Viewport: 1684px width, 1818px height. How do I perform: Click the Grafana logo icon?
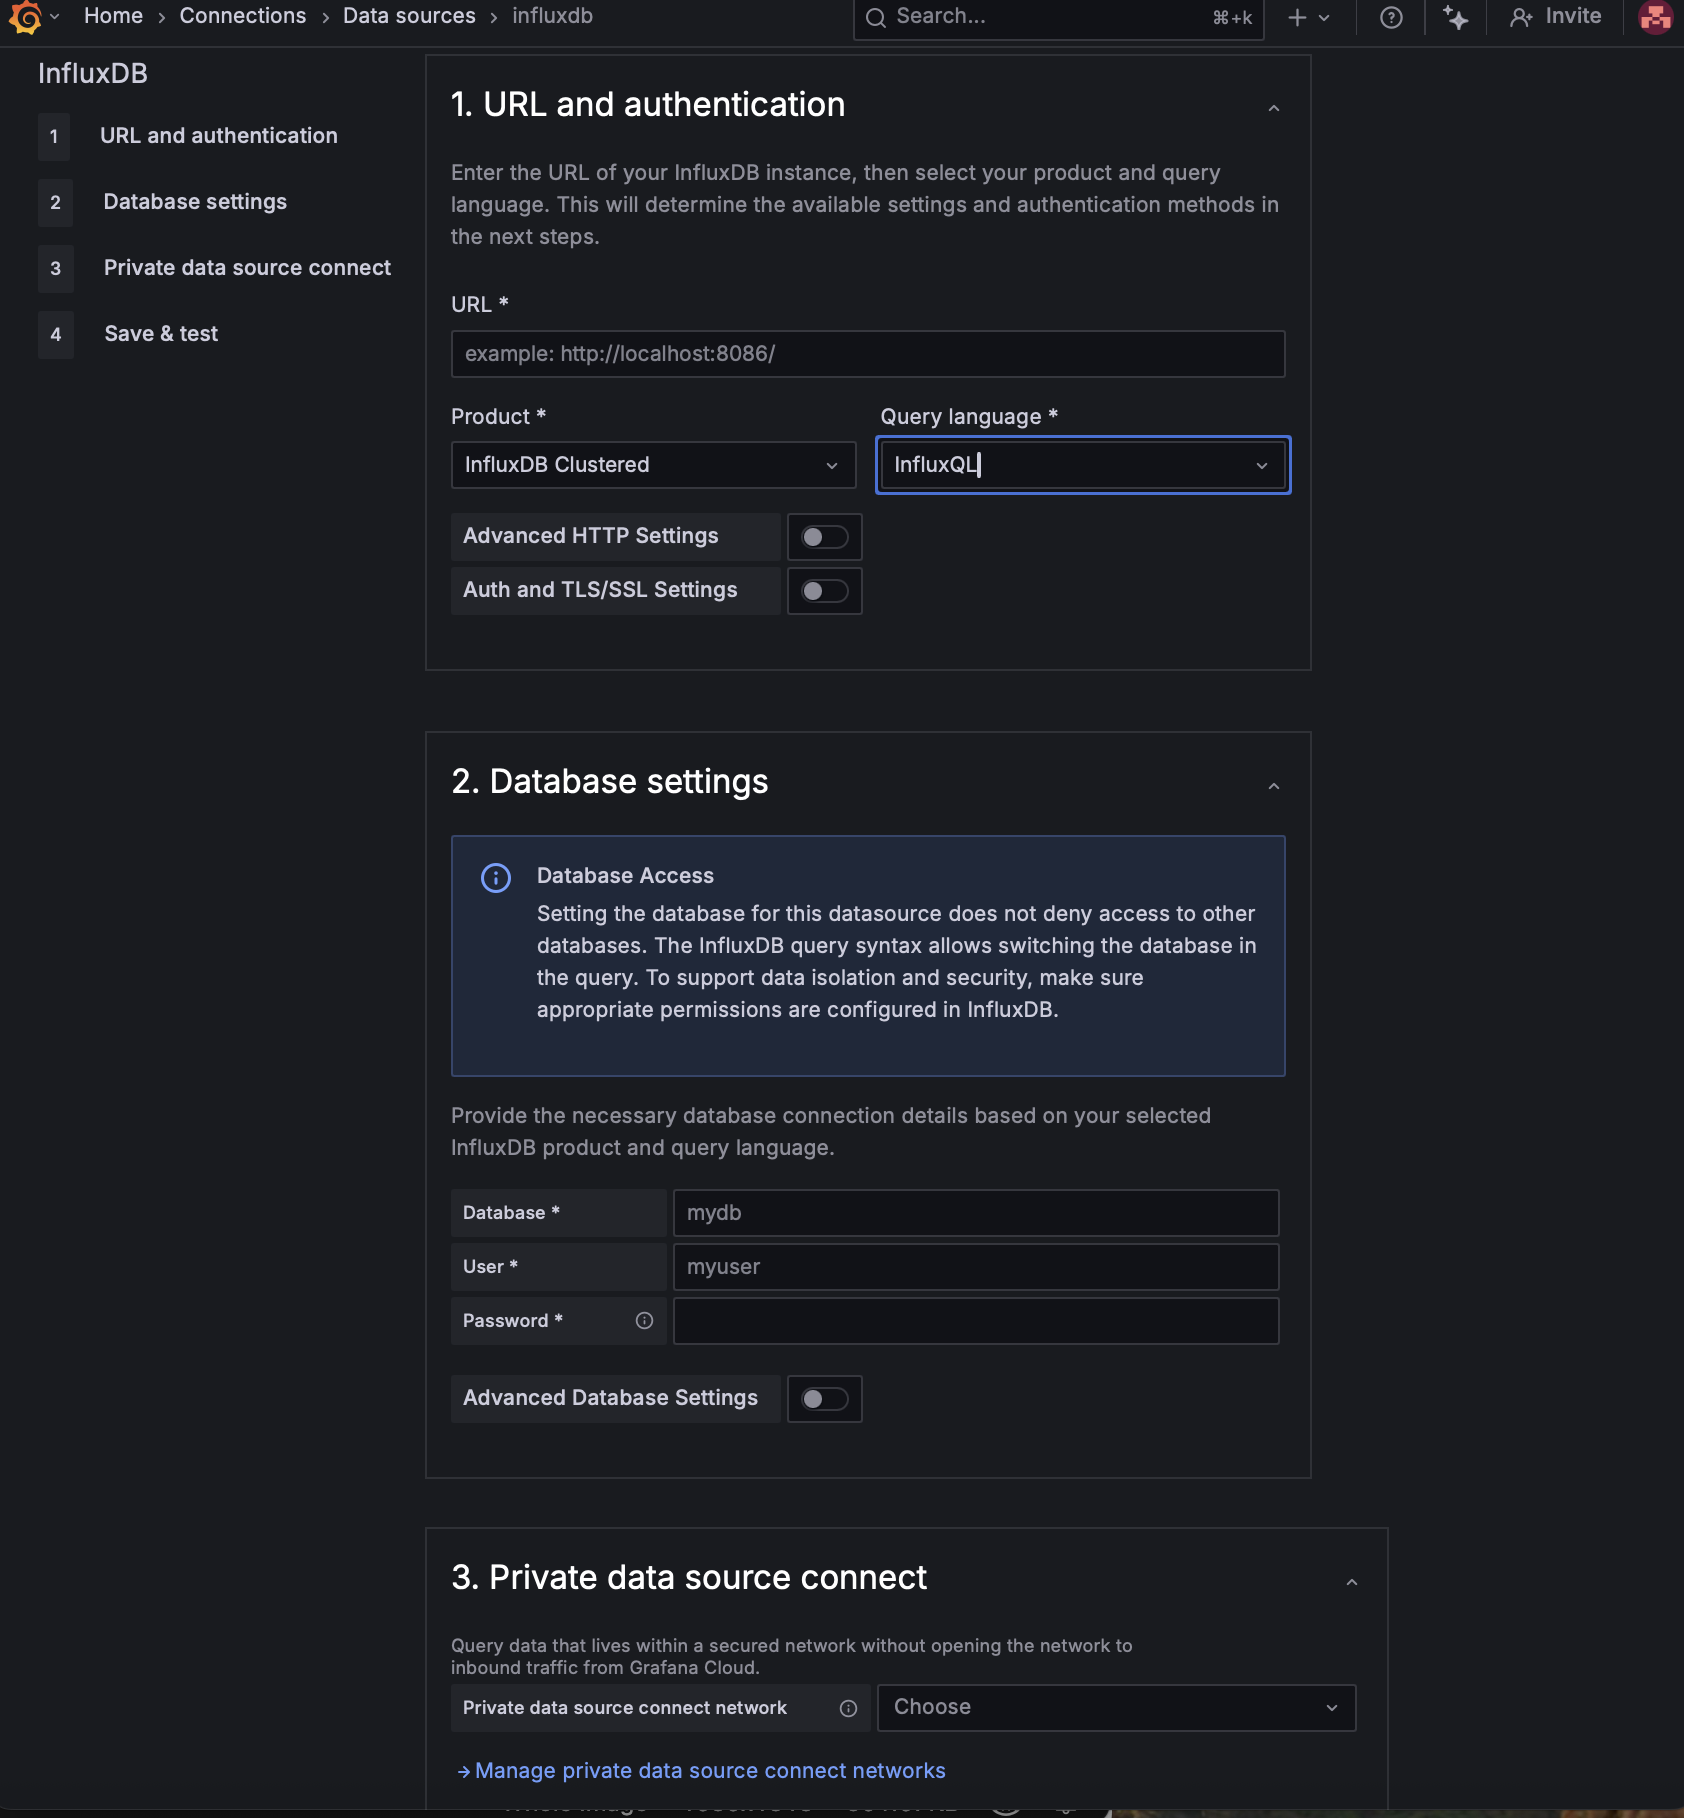(25, 17)
